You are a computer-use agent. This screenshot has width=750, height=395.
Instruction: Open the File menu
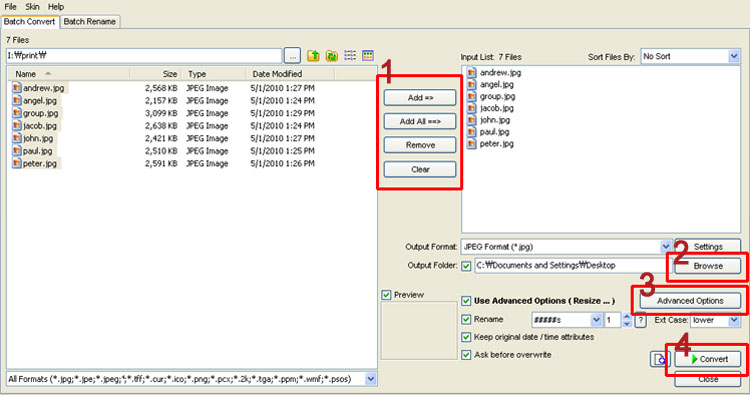point(11,7)
